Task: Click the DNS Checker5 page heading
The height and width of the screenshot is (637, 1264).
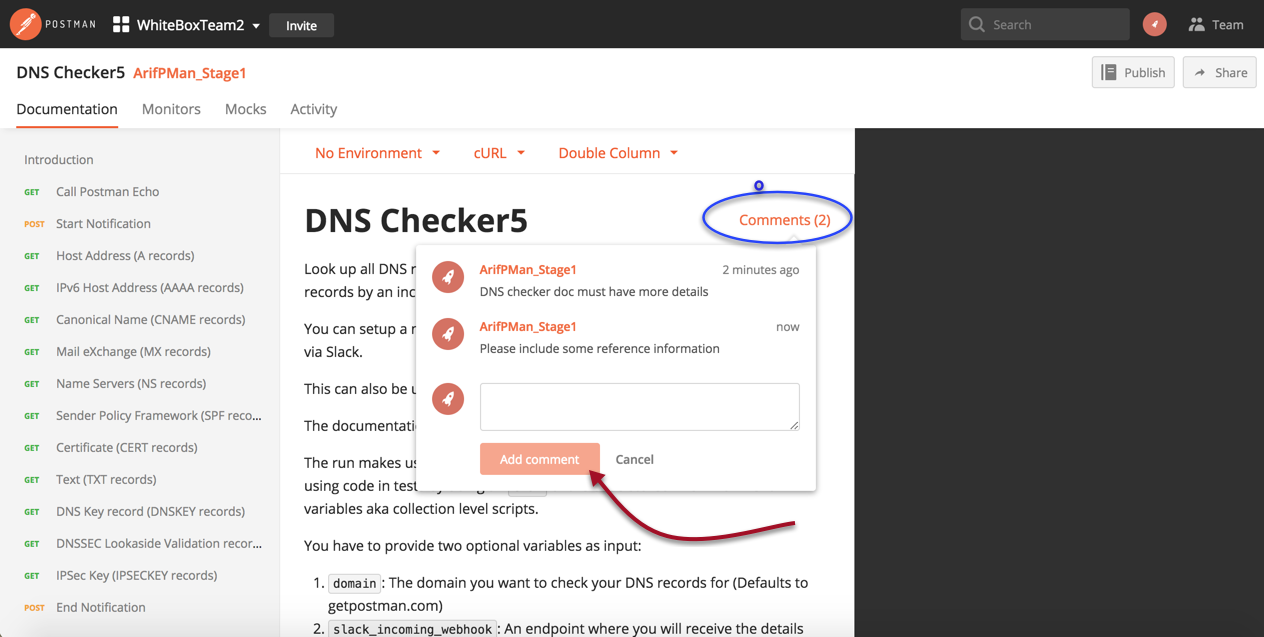Action: (x=416, y=220)
